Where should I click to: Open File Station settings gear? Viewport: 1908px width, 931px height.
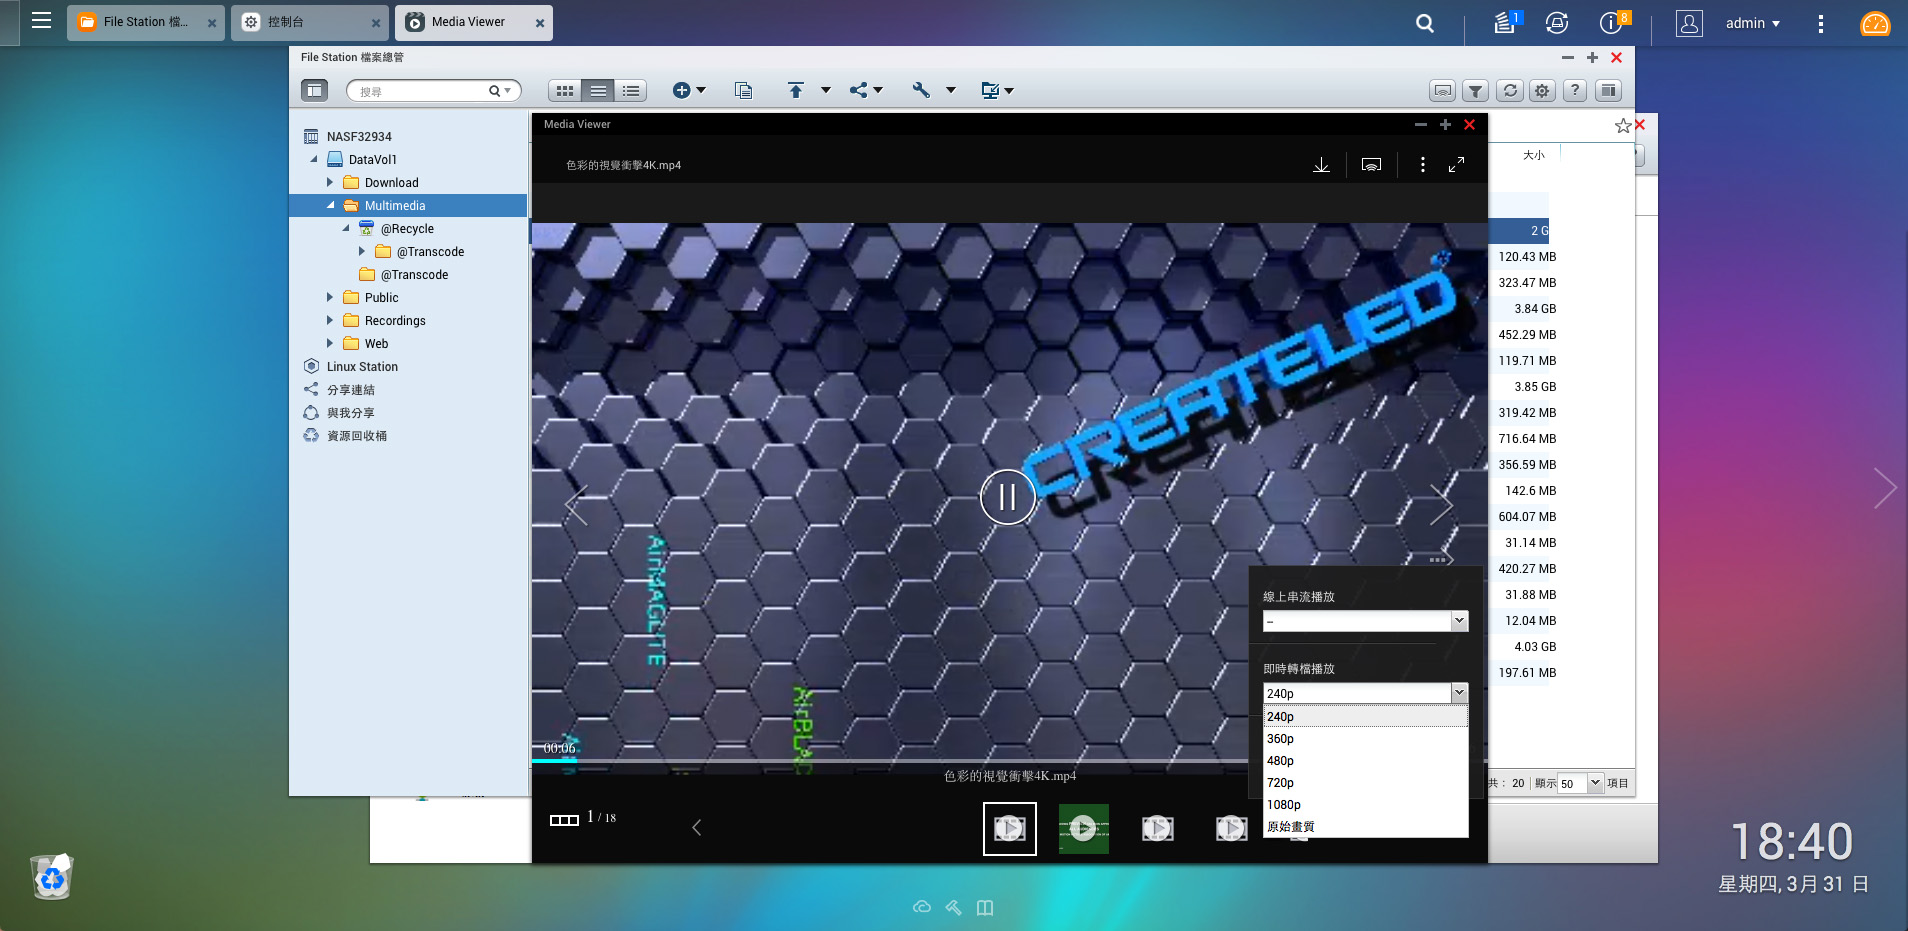pos(1542,90)
